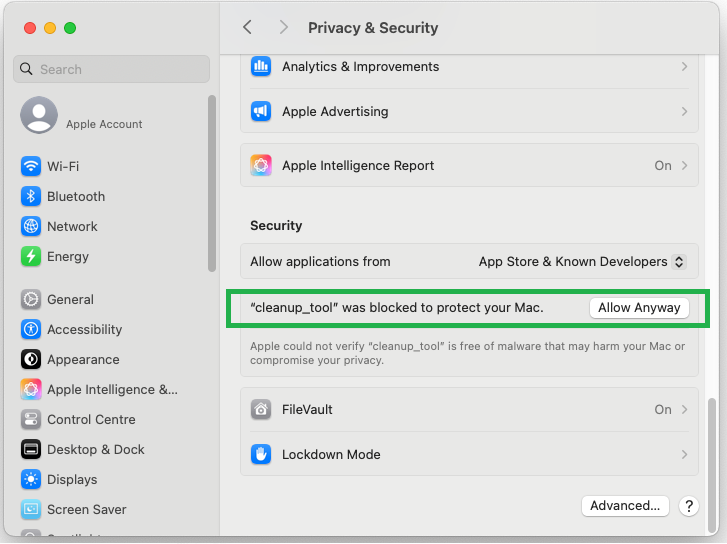This screenshot has height=544, width=727.
Task: Click the FileVault house icon
Action: point(261,410)
